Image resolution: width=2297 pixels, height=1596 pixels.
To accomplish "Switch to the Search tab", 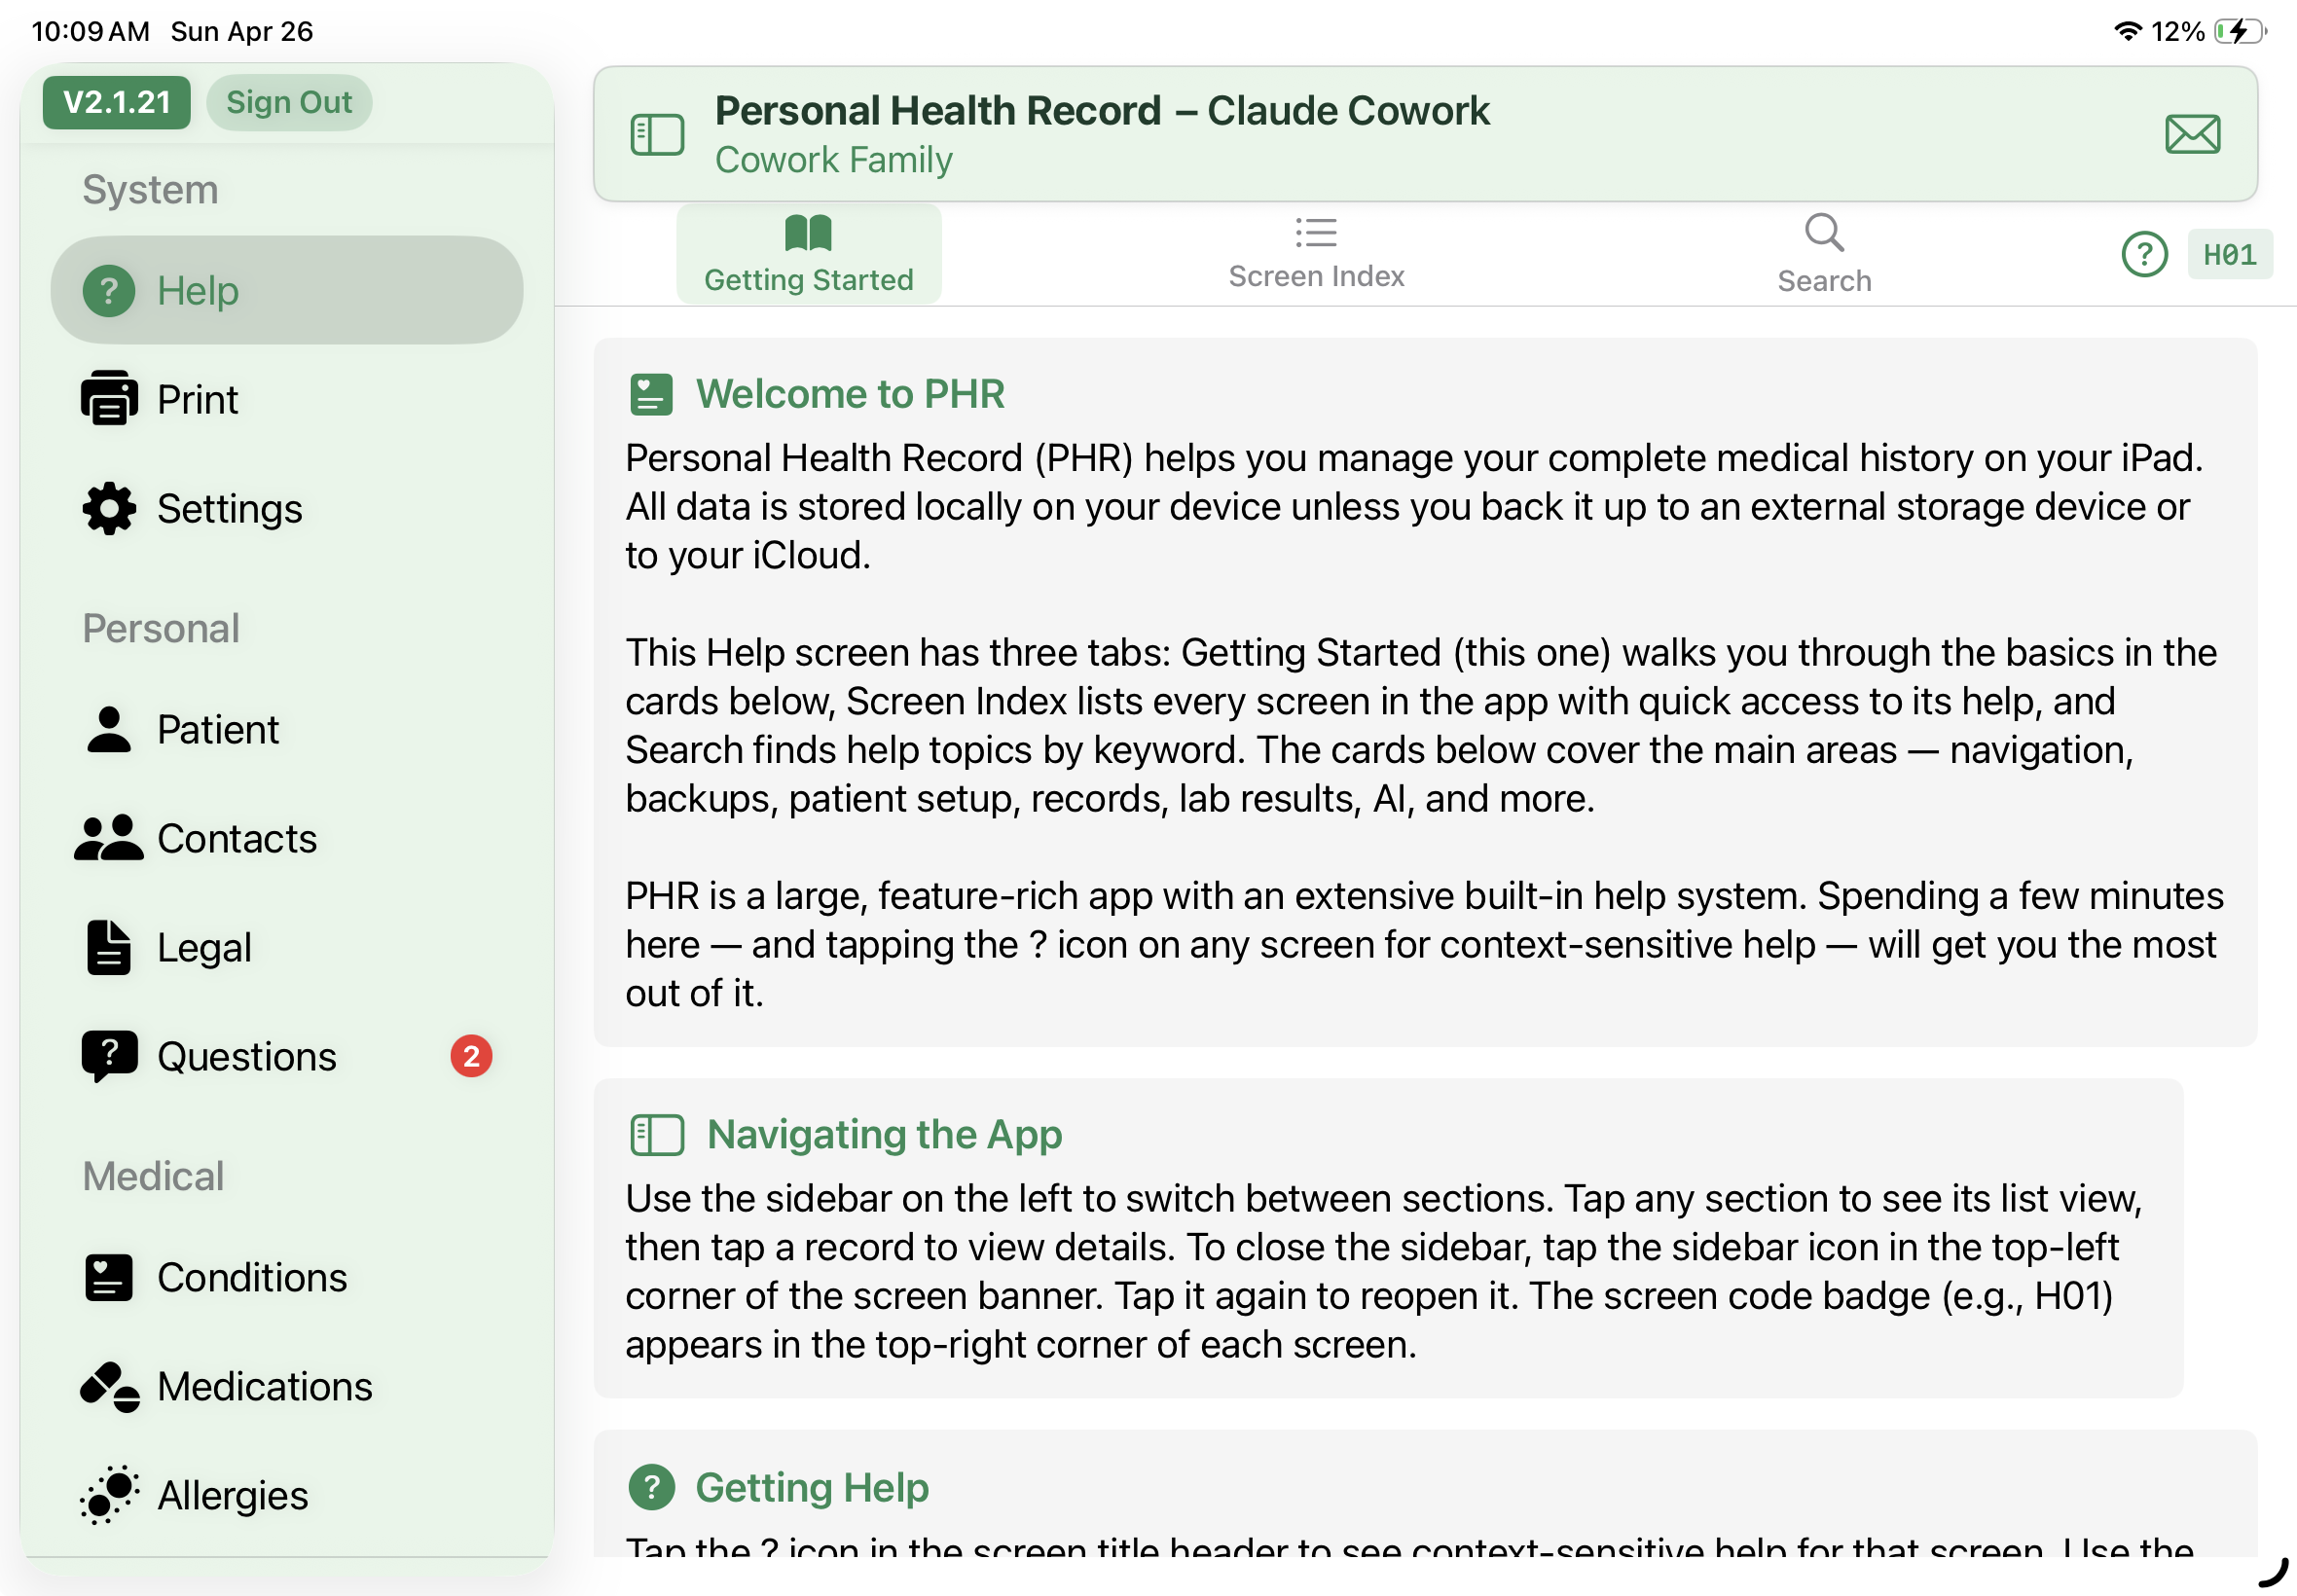I will tap(1824, 254).
